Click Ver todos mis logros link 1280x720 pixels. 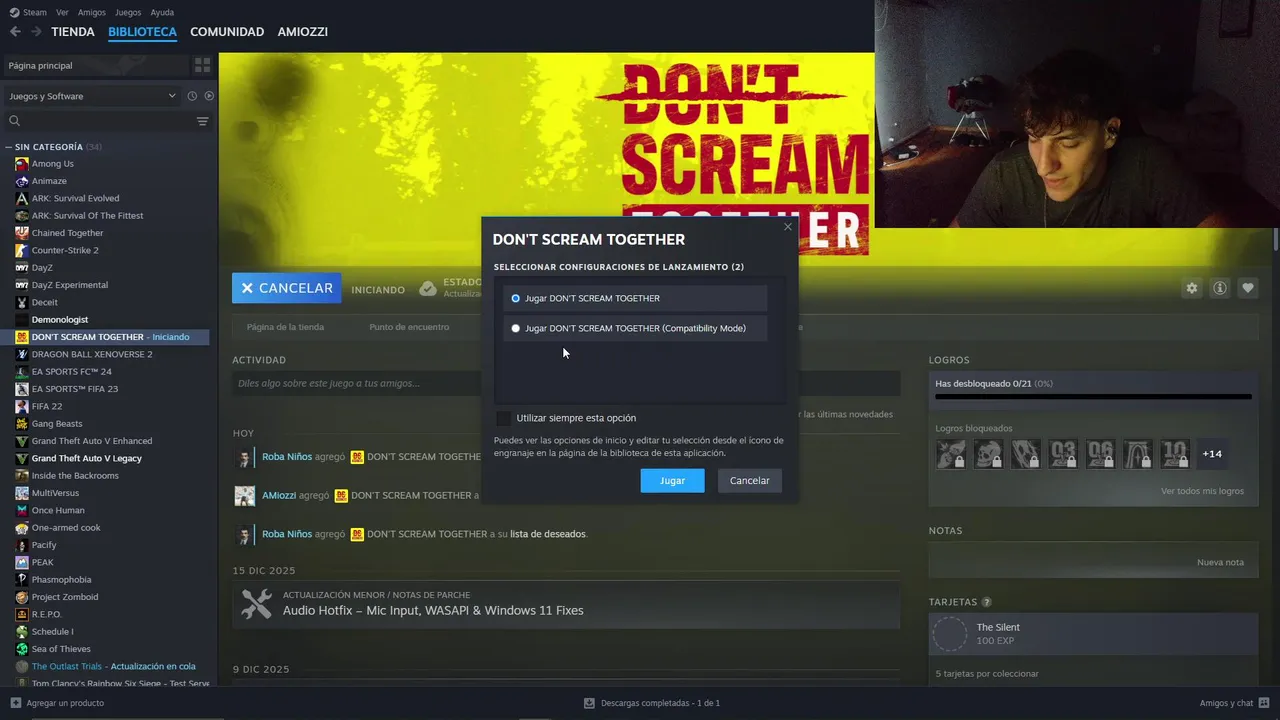(x=1202, y=491)
